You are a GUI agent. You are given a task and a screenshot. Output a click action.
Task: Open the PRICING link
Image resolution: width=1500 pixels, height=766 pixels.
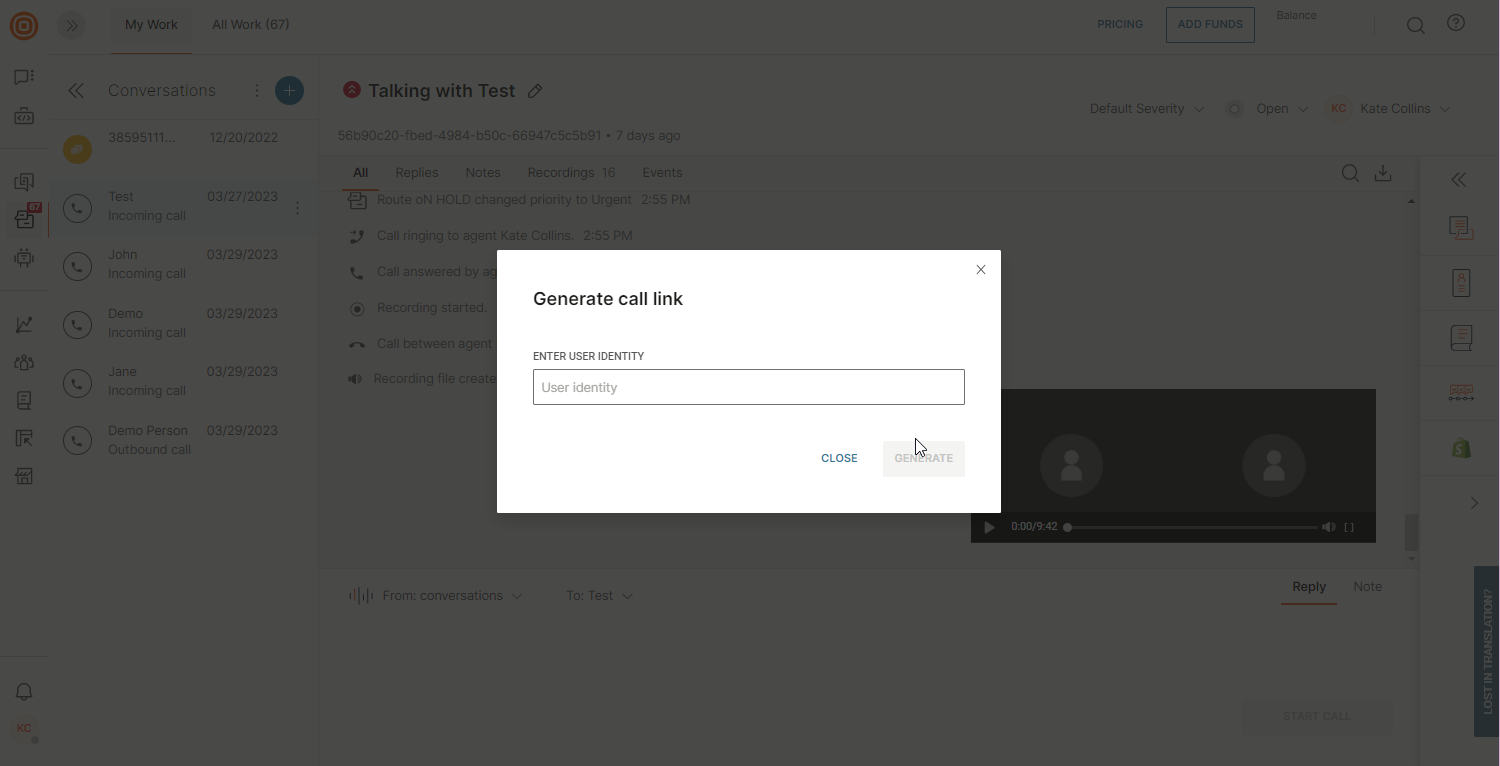(1120, 25)
